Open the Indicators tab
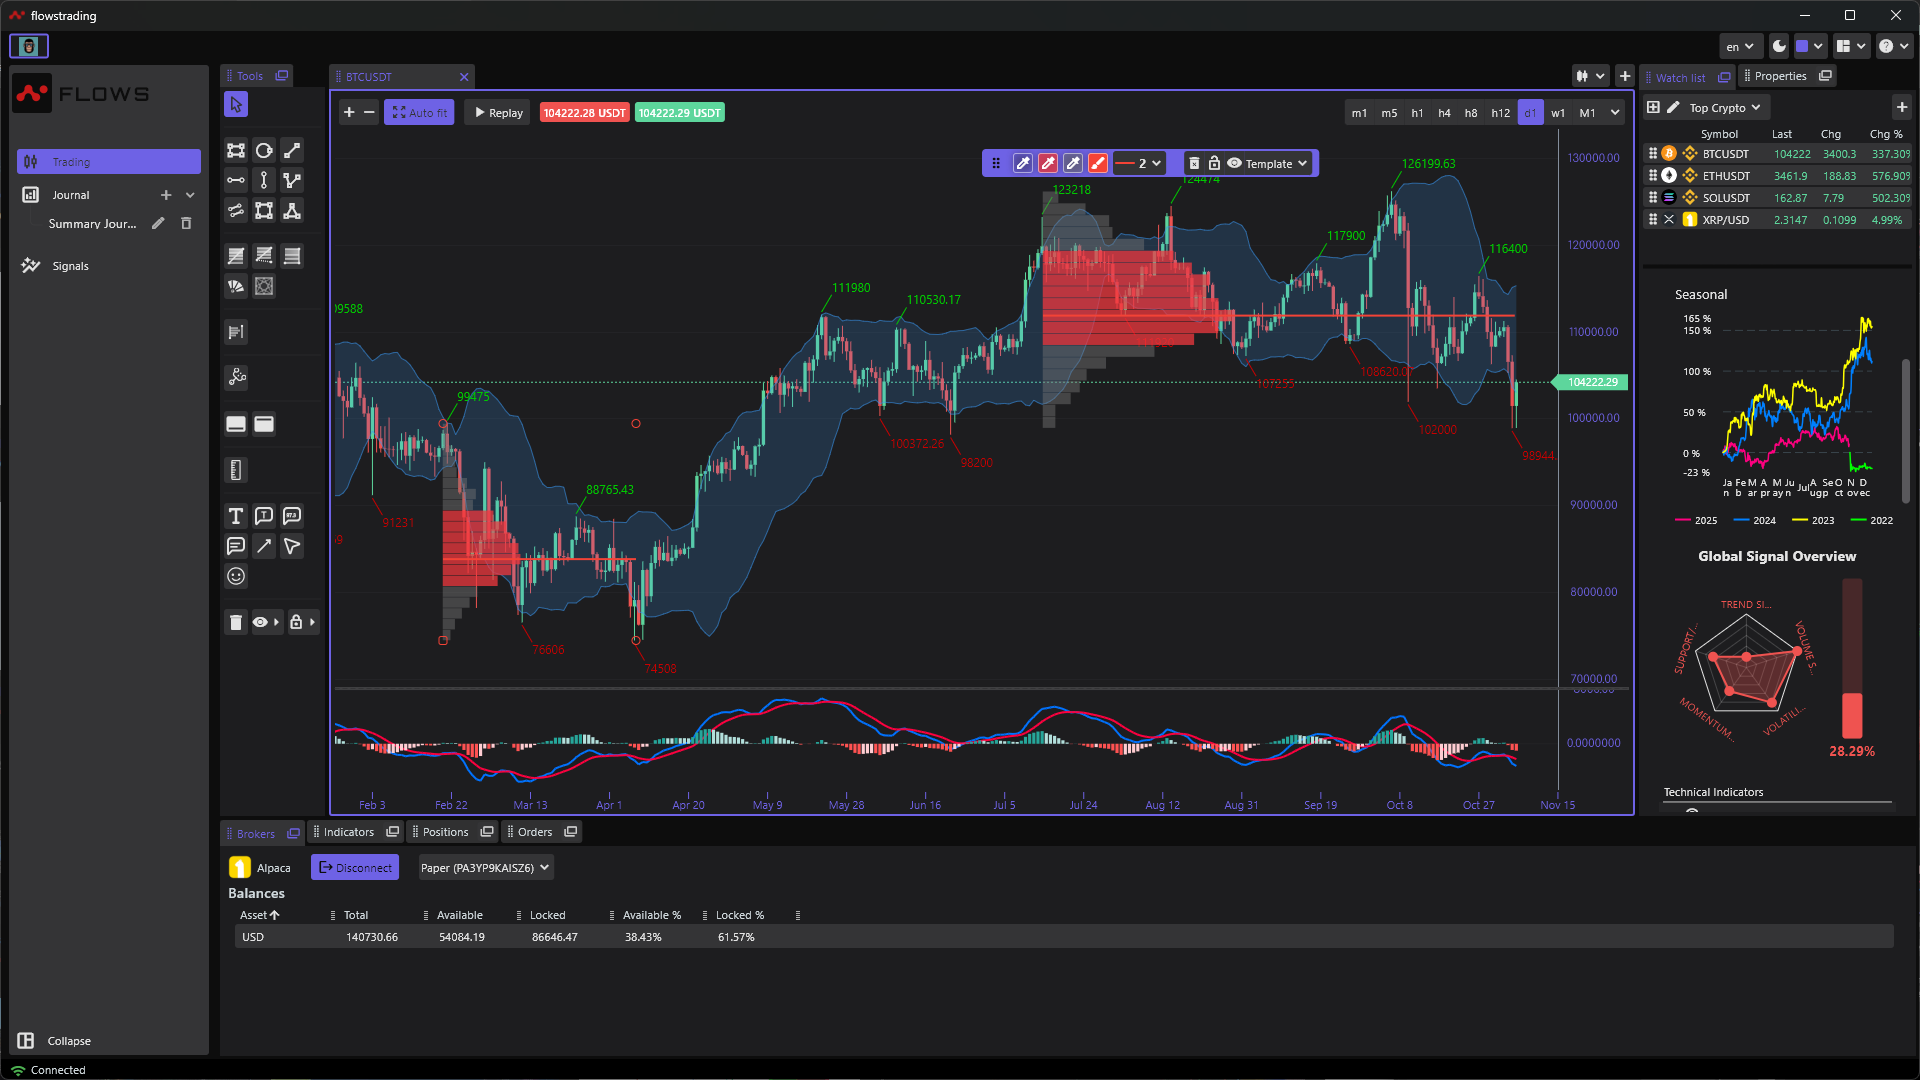The width and height of the screenshot is (1920, 1080). pyautogui.click(x=348, y=832)
